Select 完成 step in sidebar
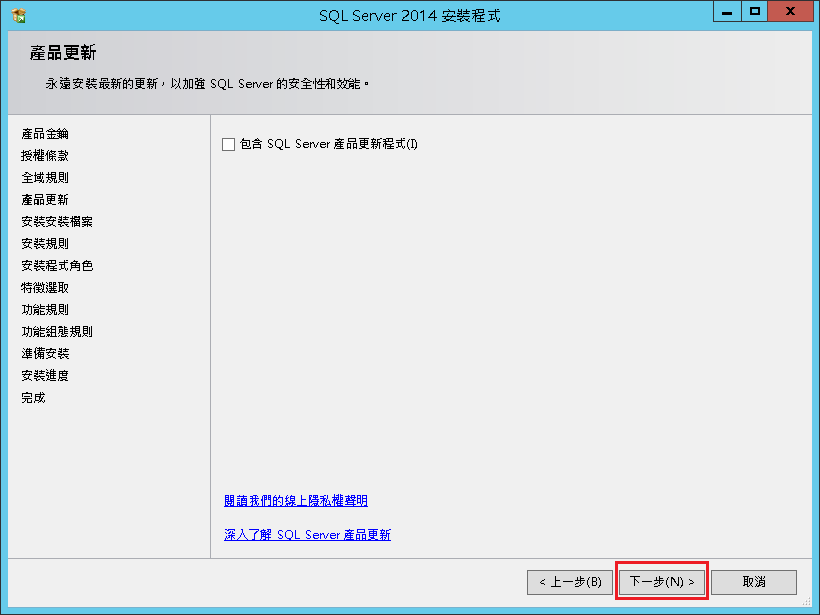This screenshot has width=820, height=615. 33,397
